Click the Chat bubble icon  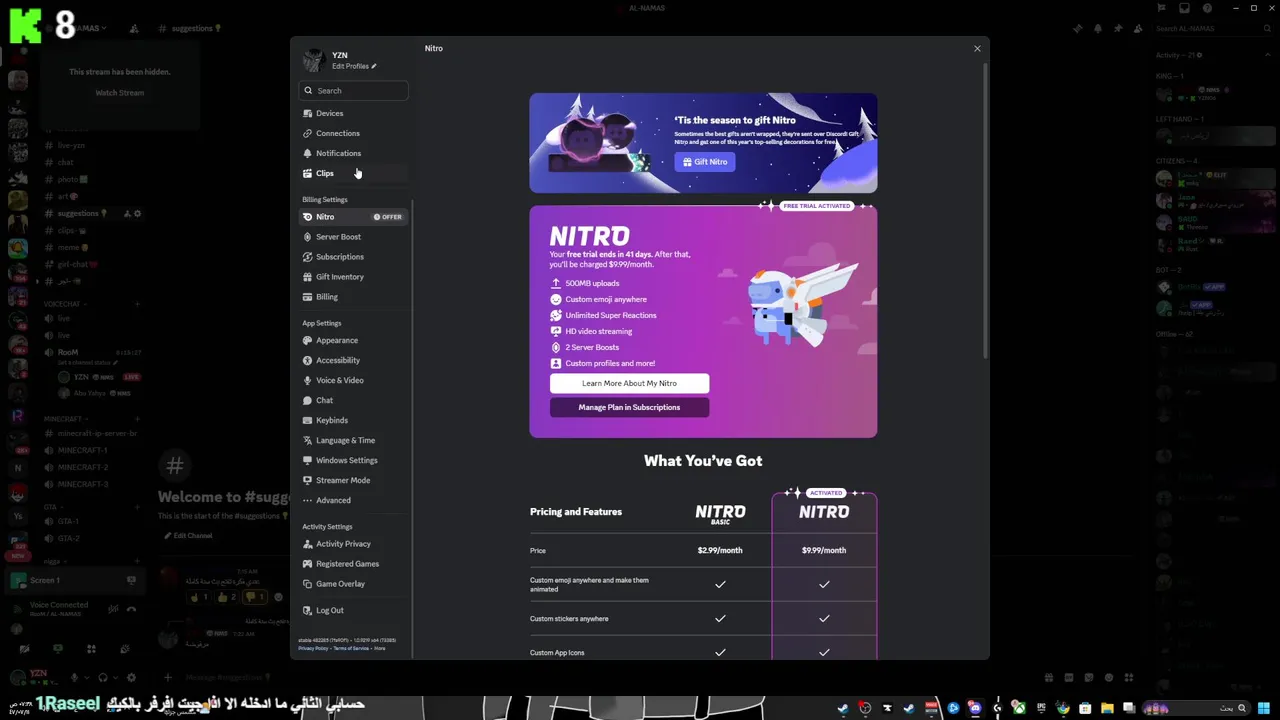(307, 400)
